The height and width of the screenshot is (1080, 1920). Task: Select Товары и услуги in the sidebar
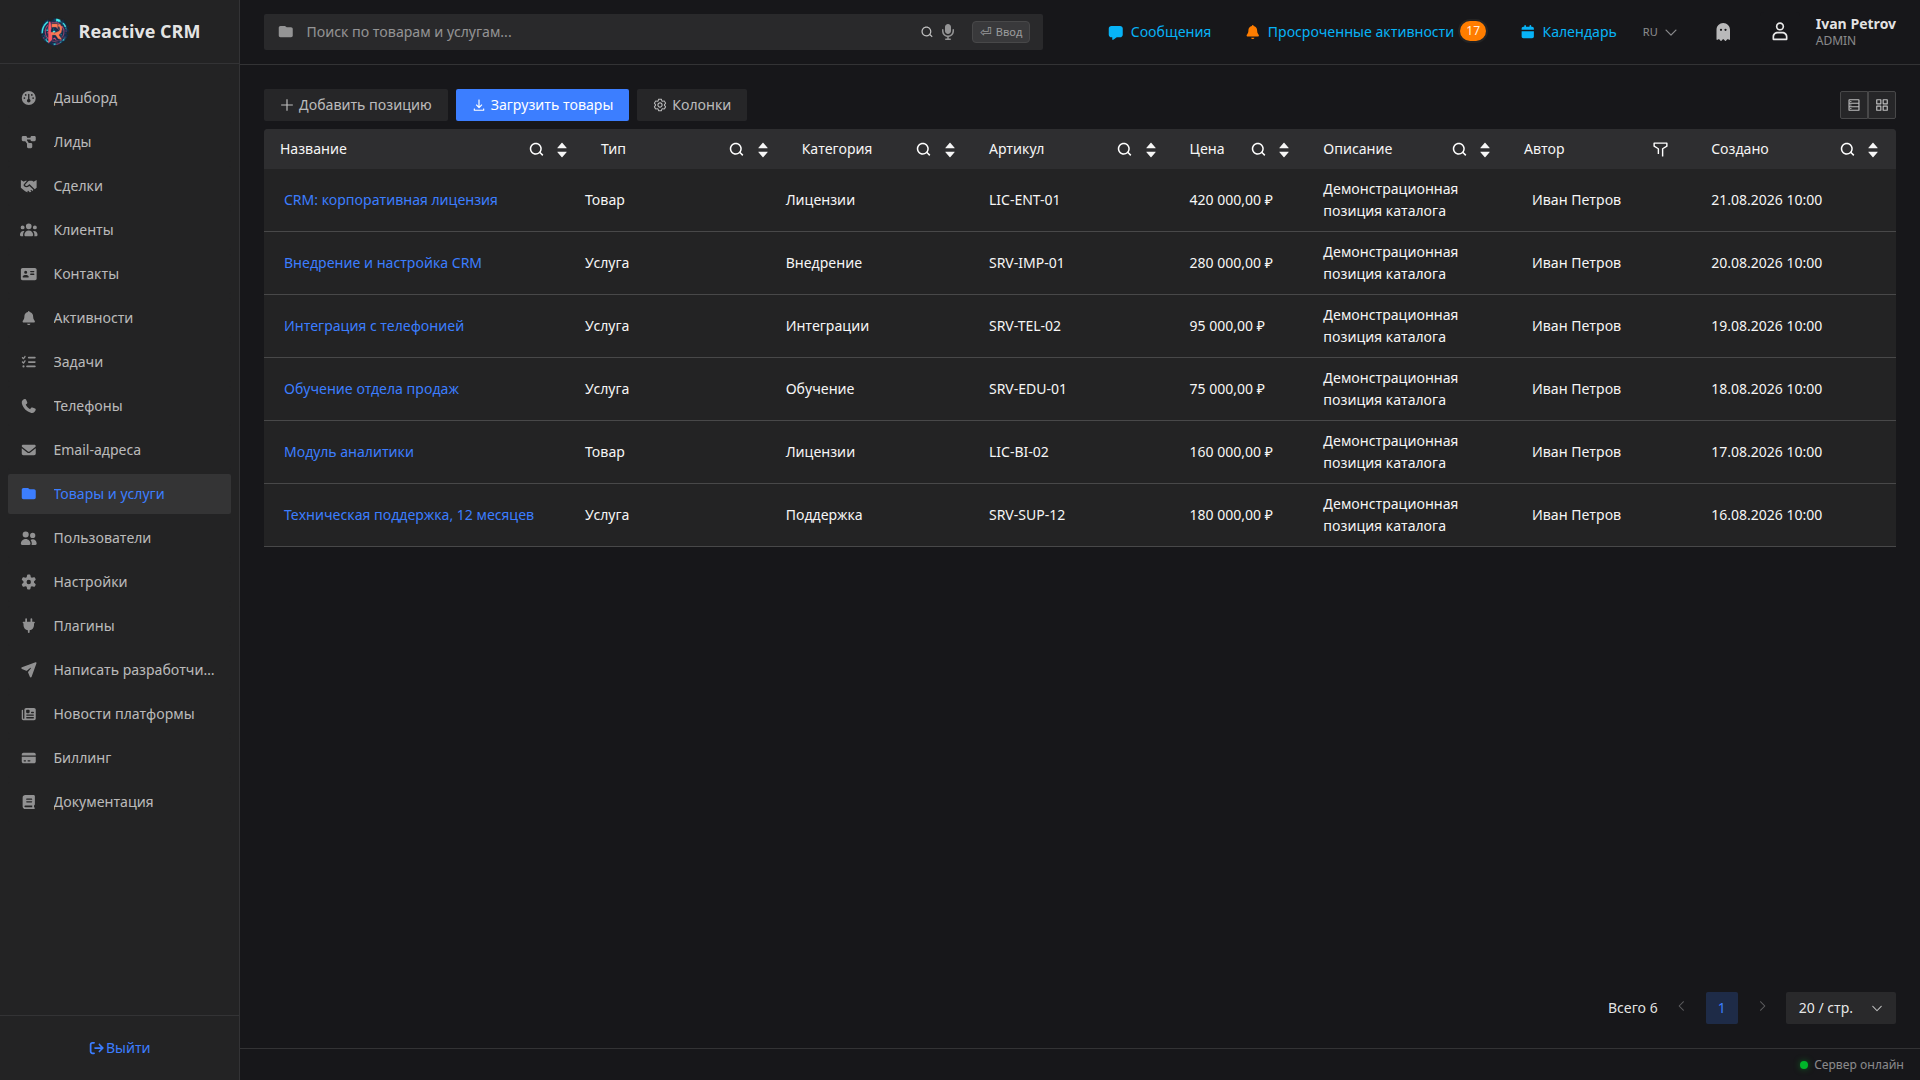point(120,494)
